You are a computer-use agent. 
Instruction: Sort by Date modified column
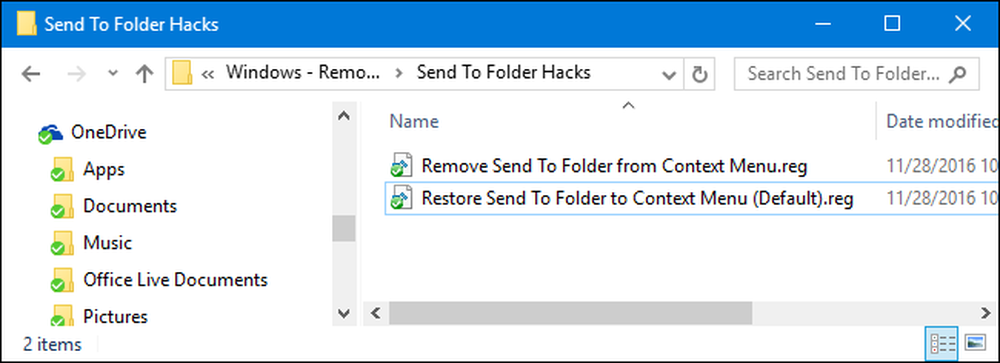pyautogui.click(x=939, y=121)
